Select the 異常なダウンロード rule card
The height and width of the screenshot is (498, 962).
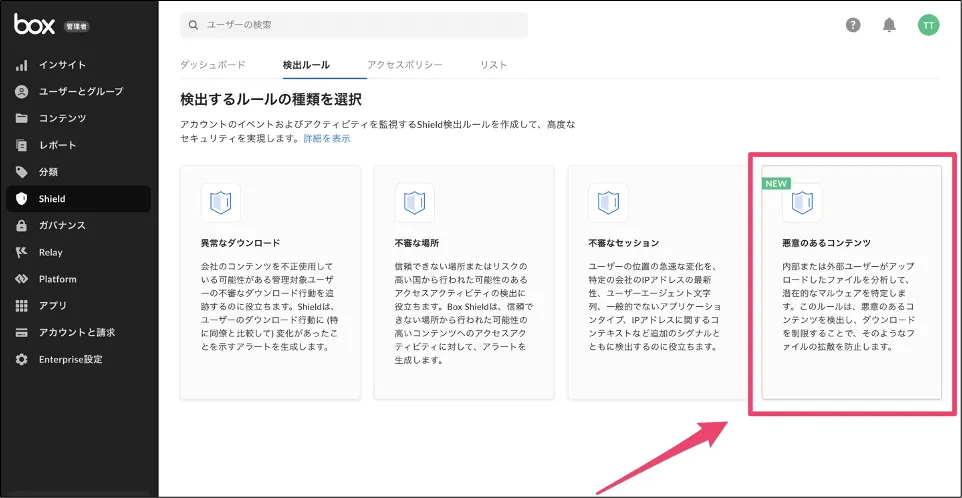coord(270,282)
